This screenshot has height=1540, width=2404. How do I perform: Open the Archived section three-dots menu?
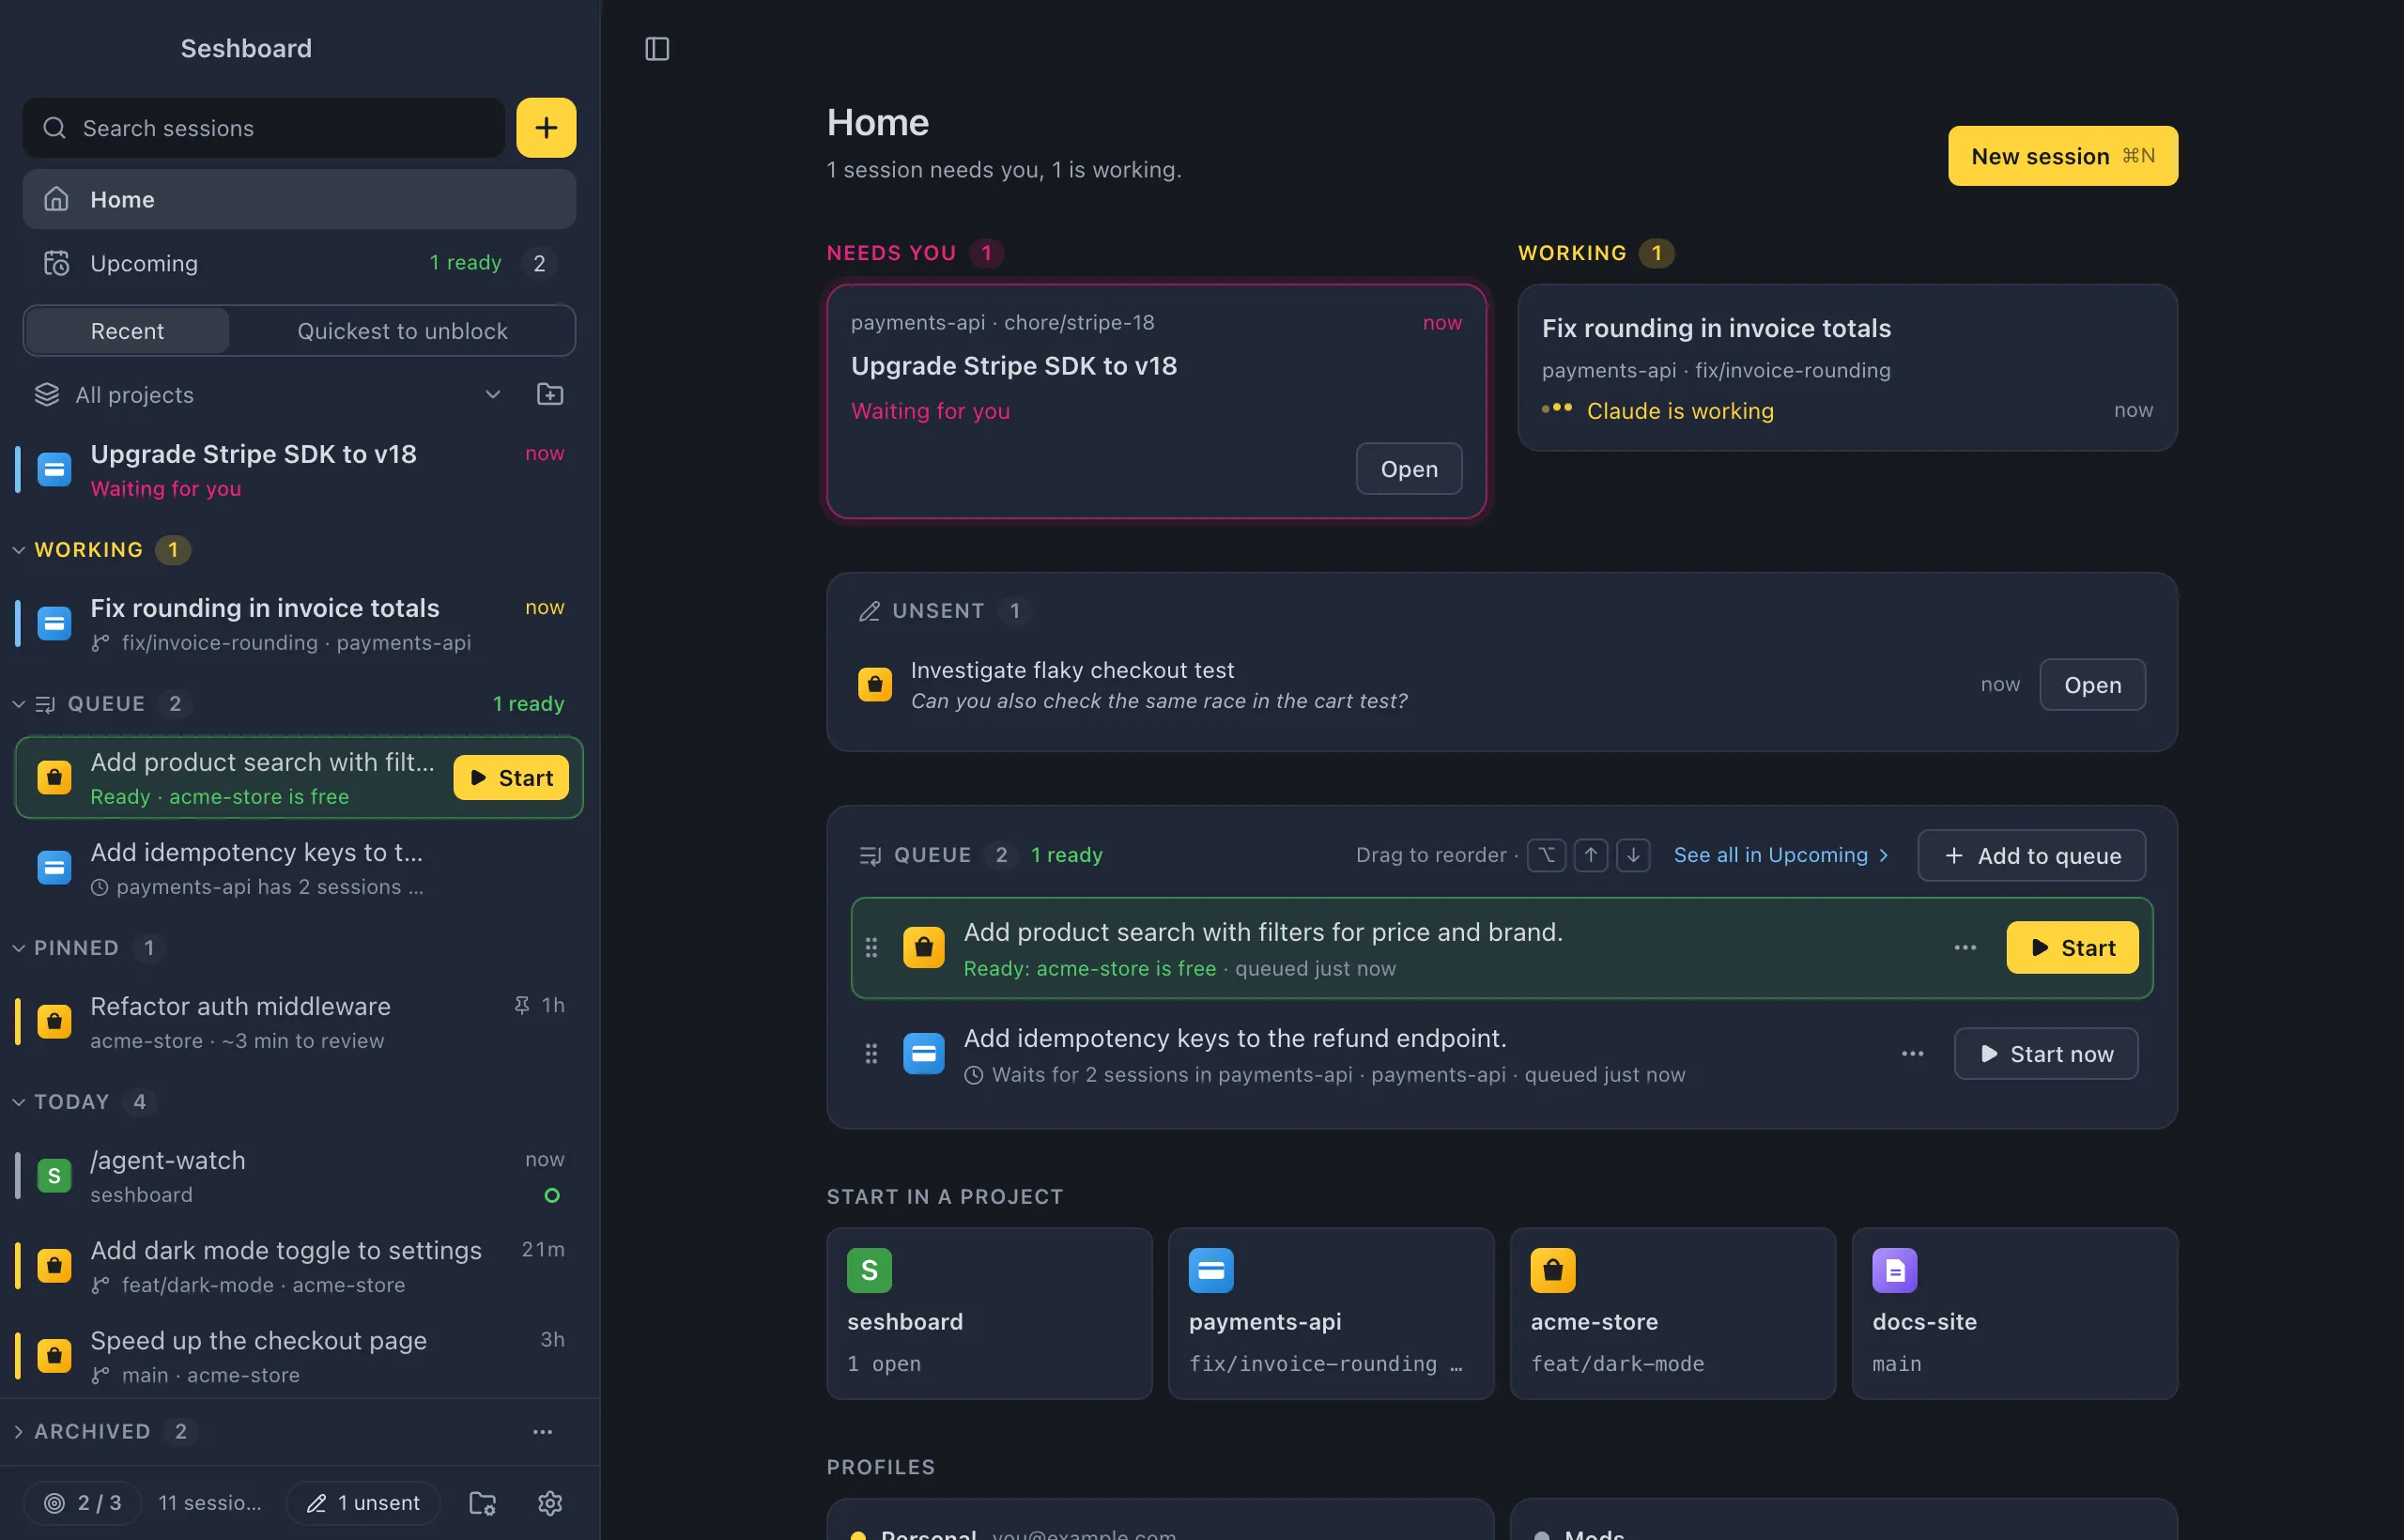coord(543,1432)
